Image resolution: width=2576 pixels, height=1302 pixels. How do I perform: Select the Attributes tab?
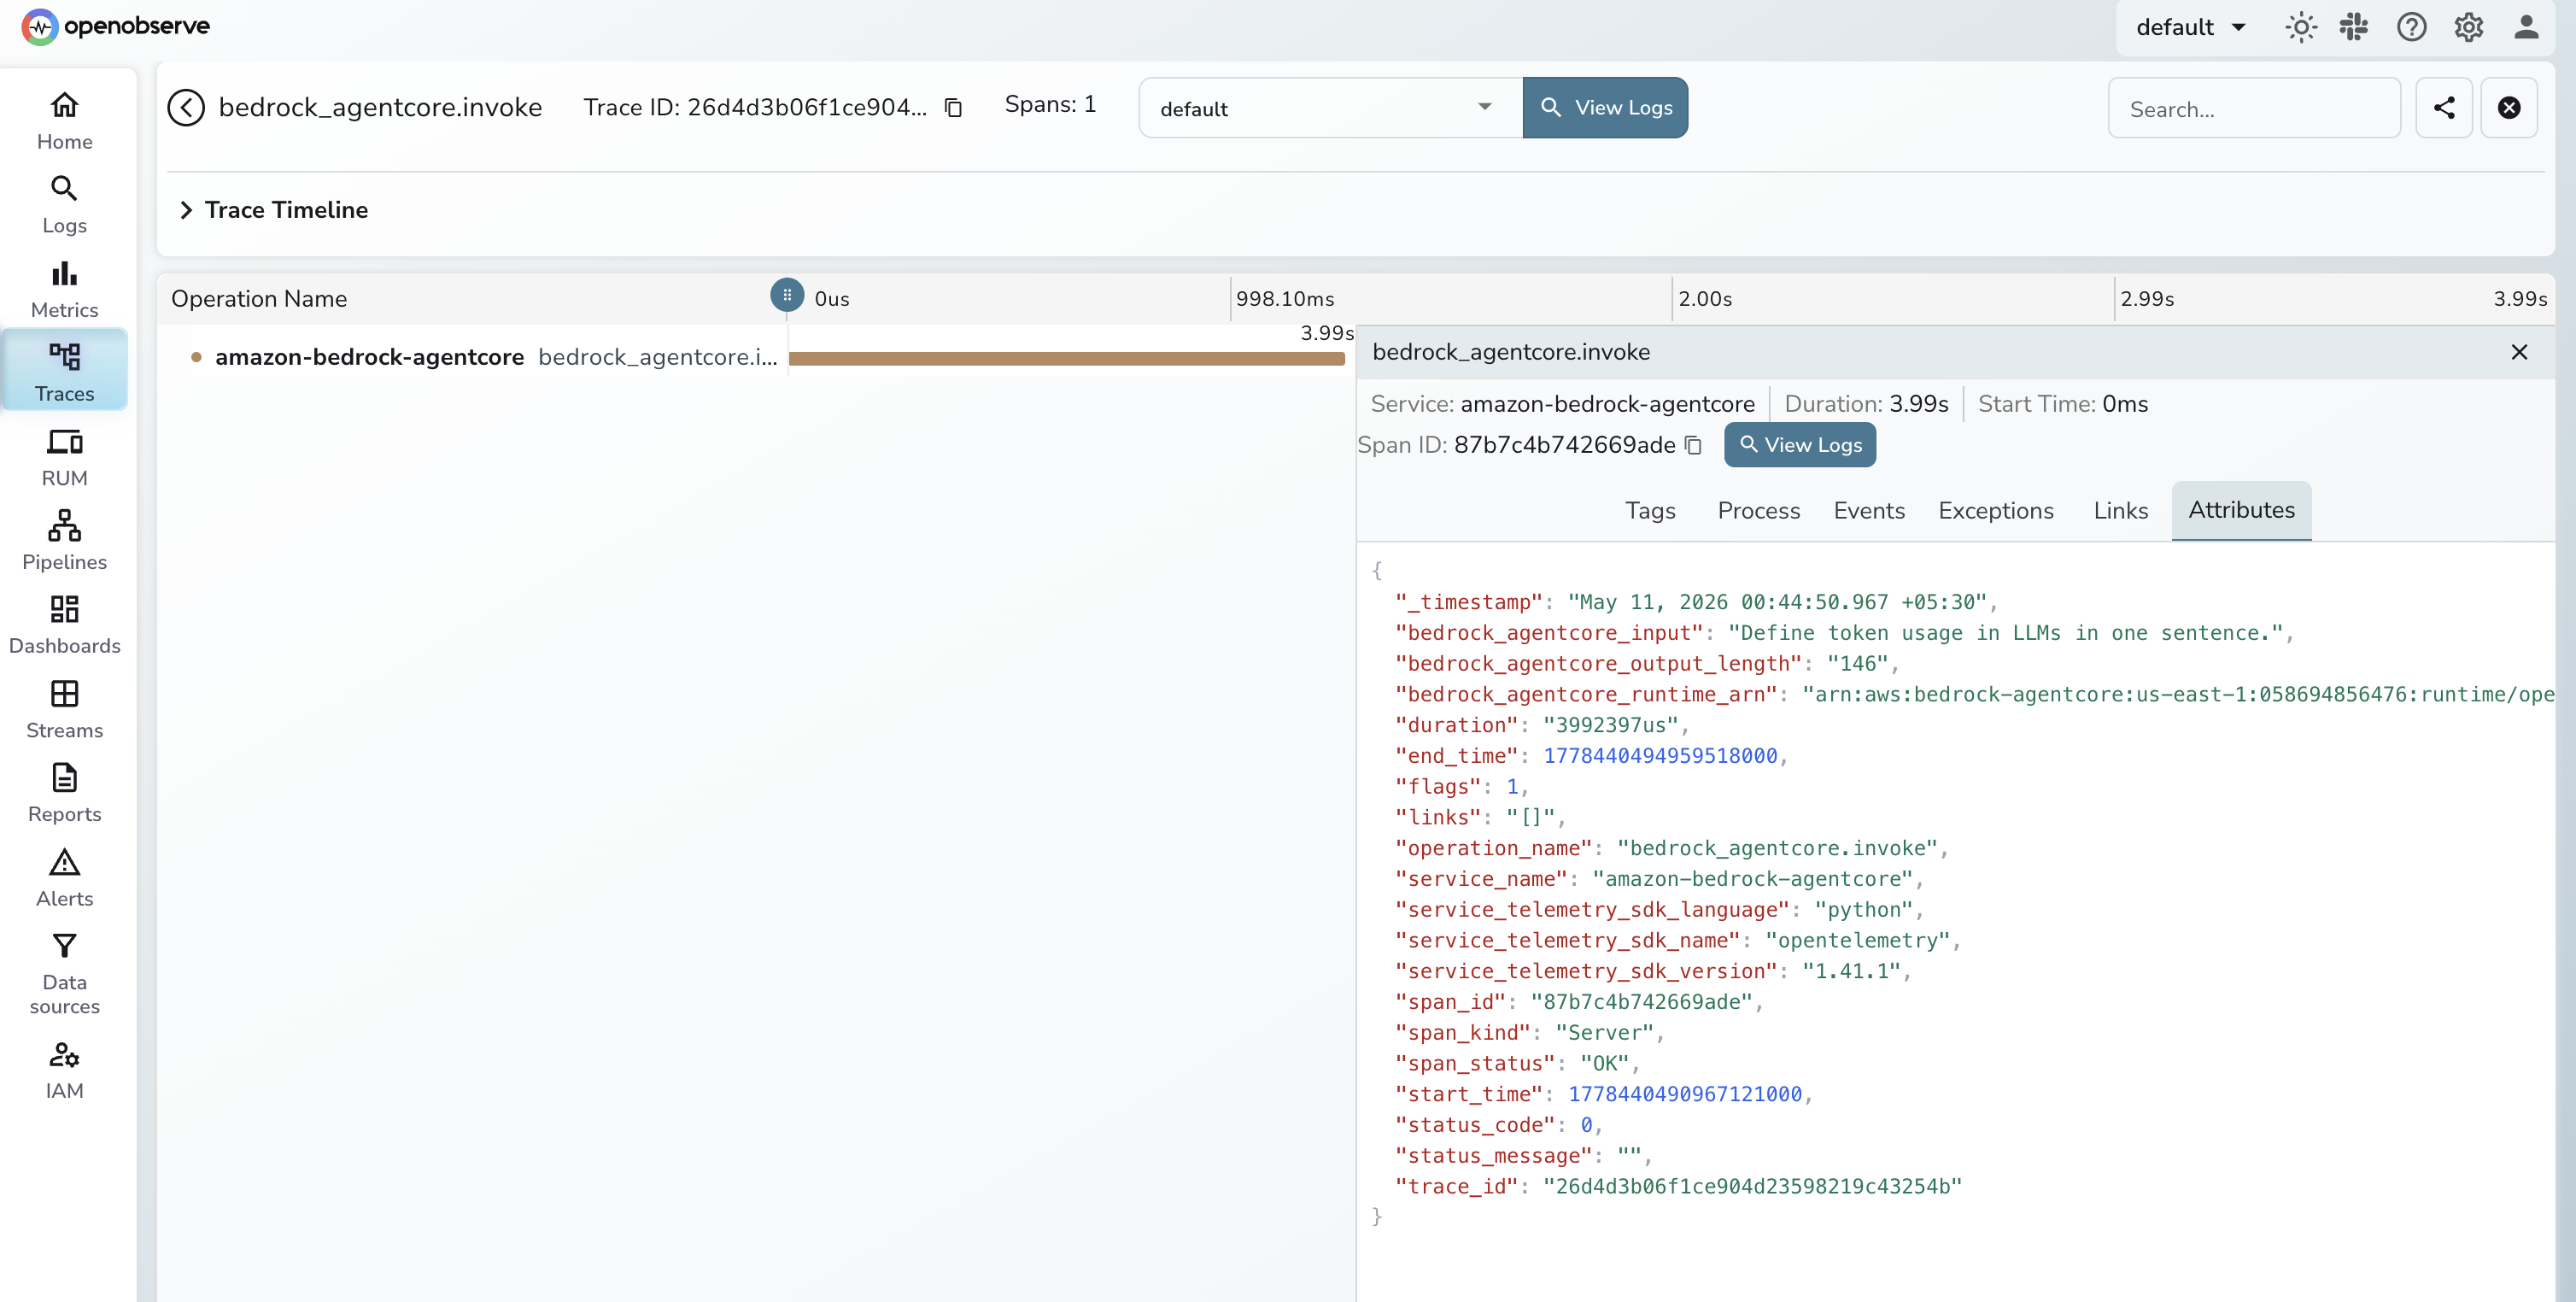(2241, 511)
